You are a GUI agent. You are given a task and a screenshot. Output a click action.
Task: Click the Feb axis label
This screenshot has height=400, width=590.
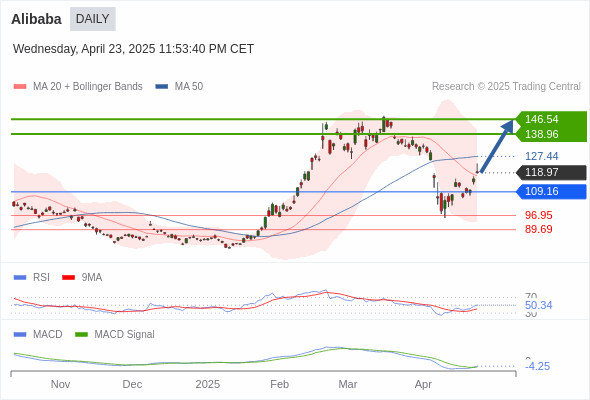tap(280, 384)
